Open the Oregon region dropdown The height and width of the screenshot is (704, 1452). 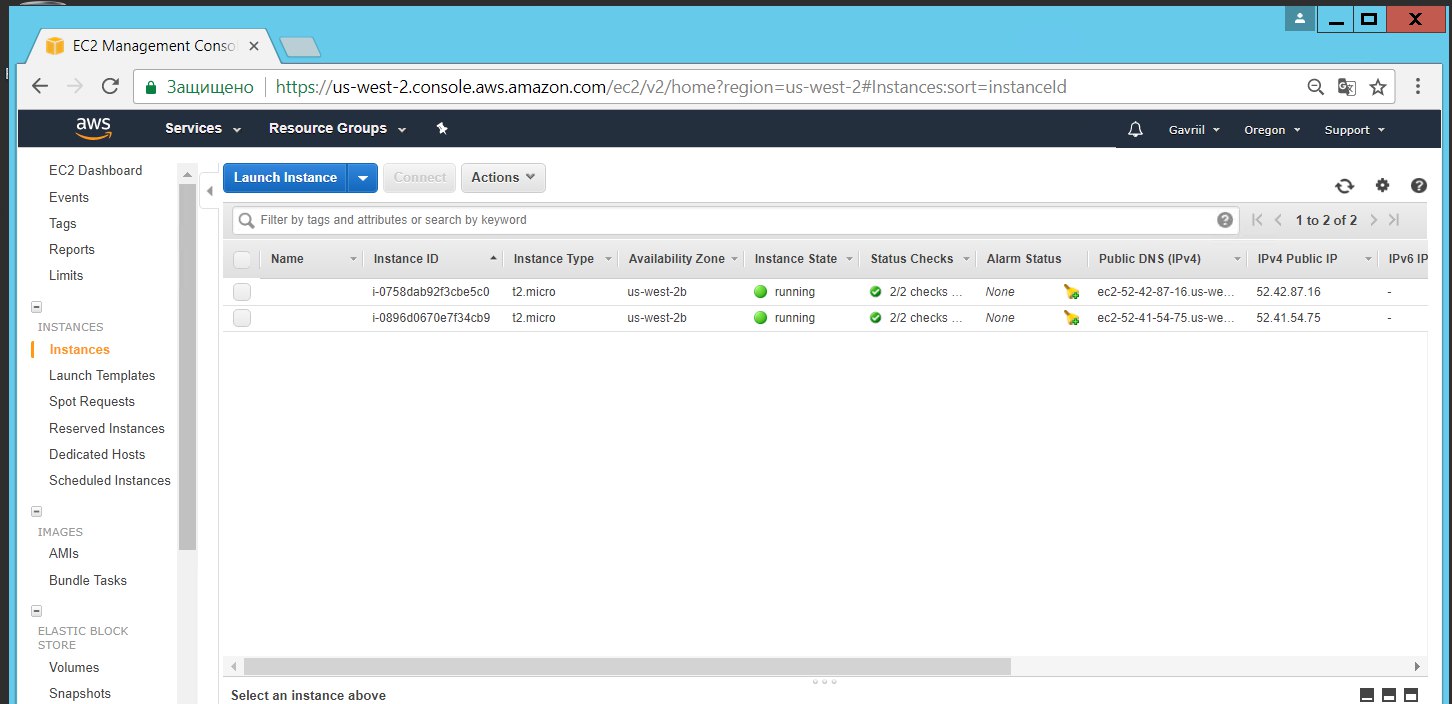pyautogui.click(x=1271, y=130)
